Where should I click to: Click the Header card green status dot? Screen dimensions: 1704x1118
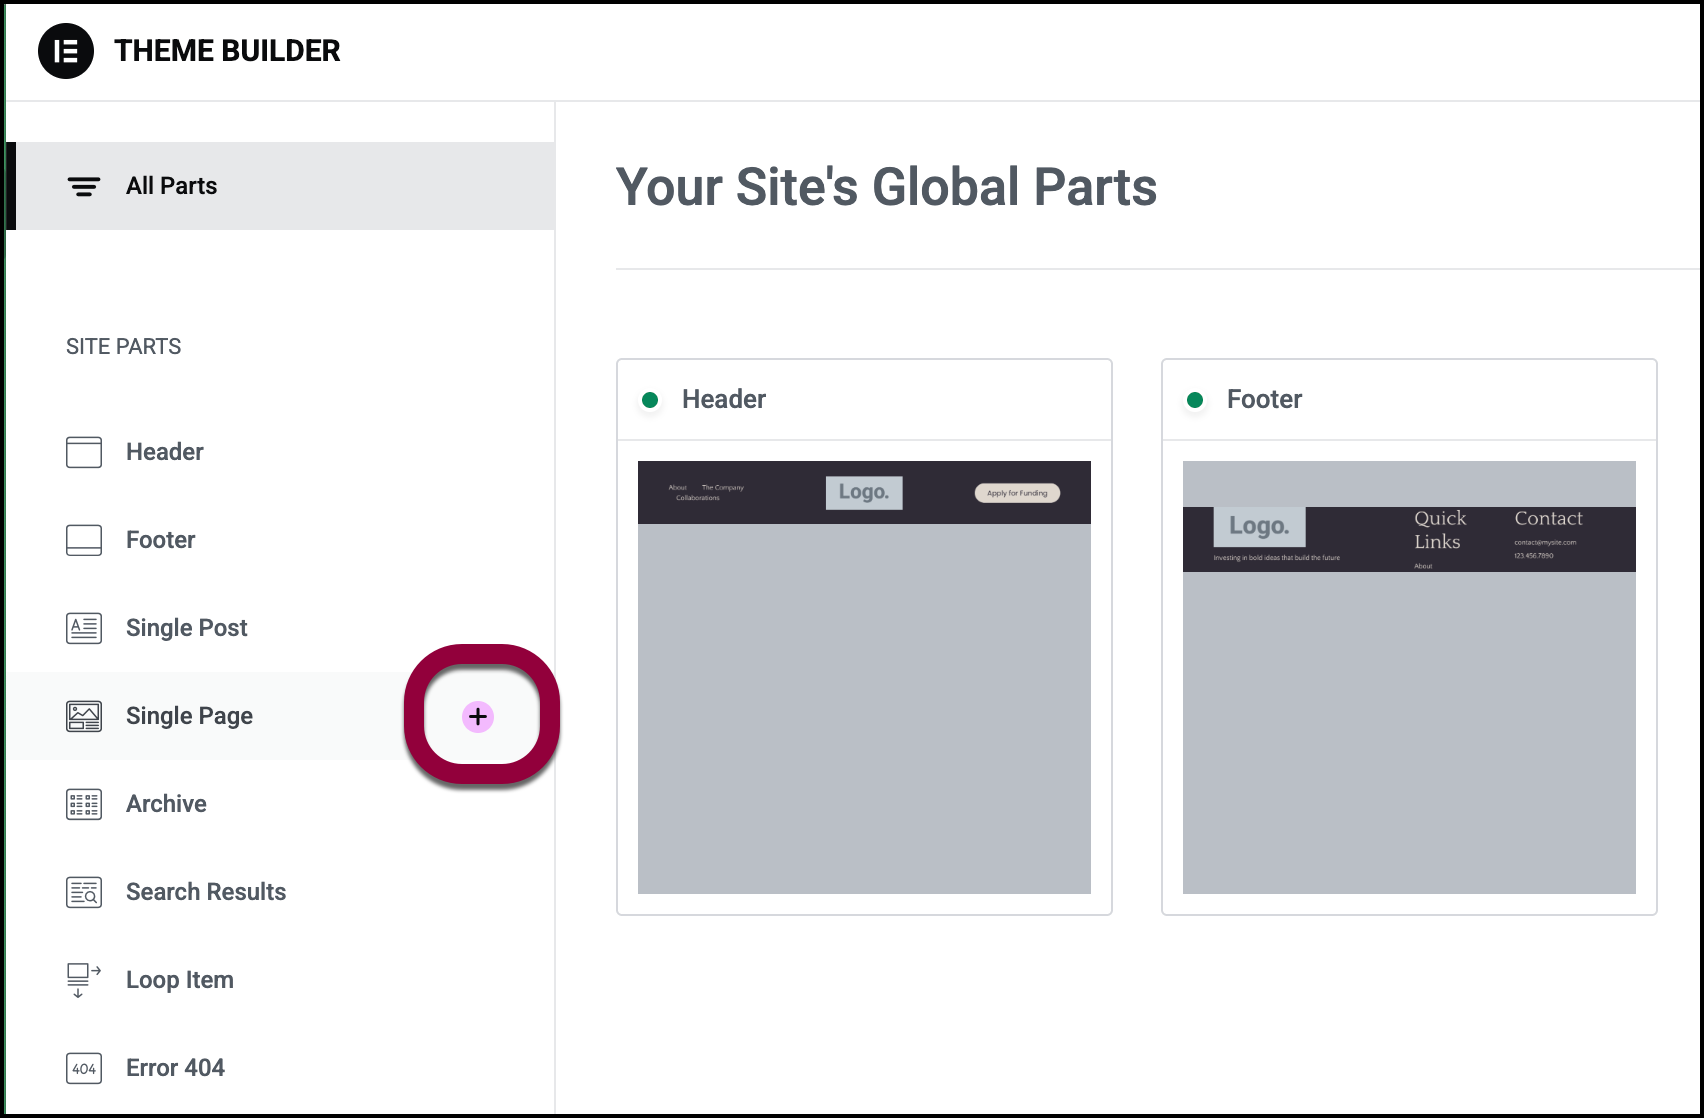[650, 400]
